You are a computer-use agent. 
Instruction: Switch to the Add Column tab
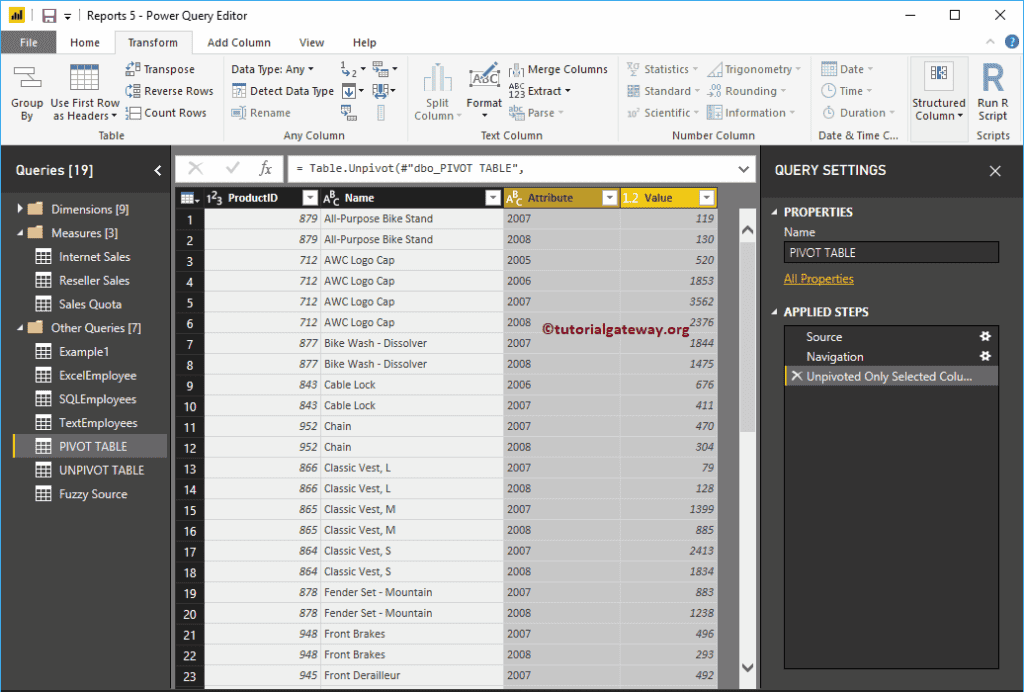(x=238, y=43)
